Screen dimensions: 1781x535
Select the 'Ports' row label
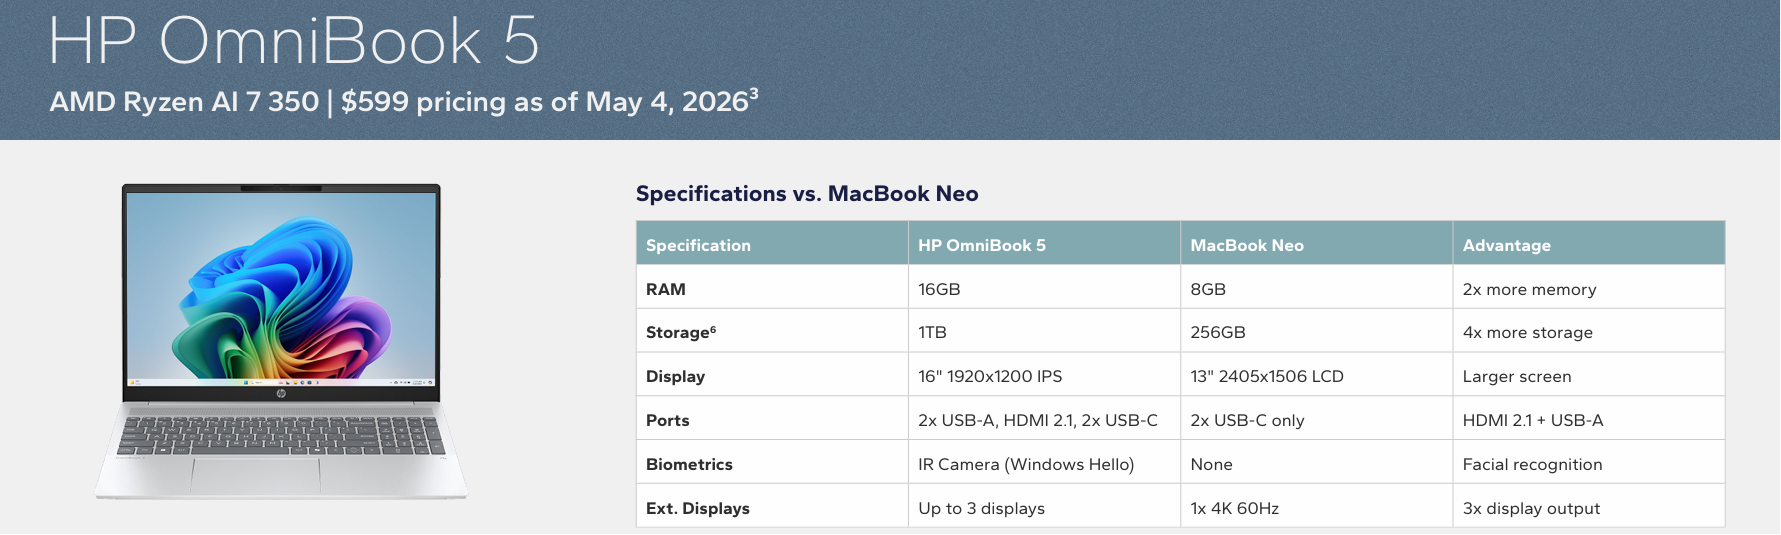click(x=772, y=420)
